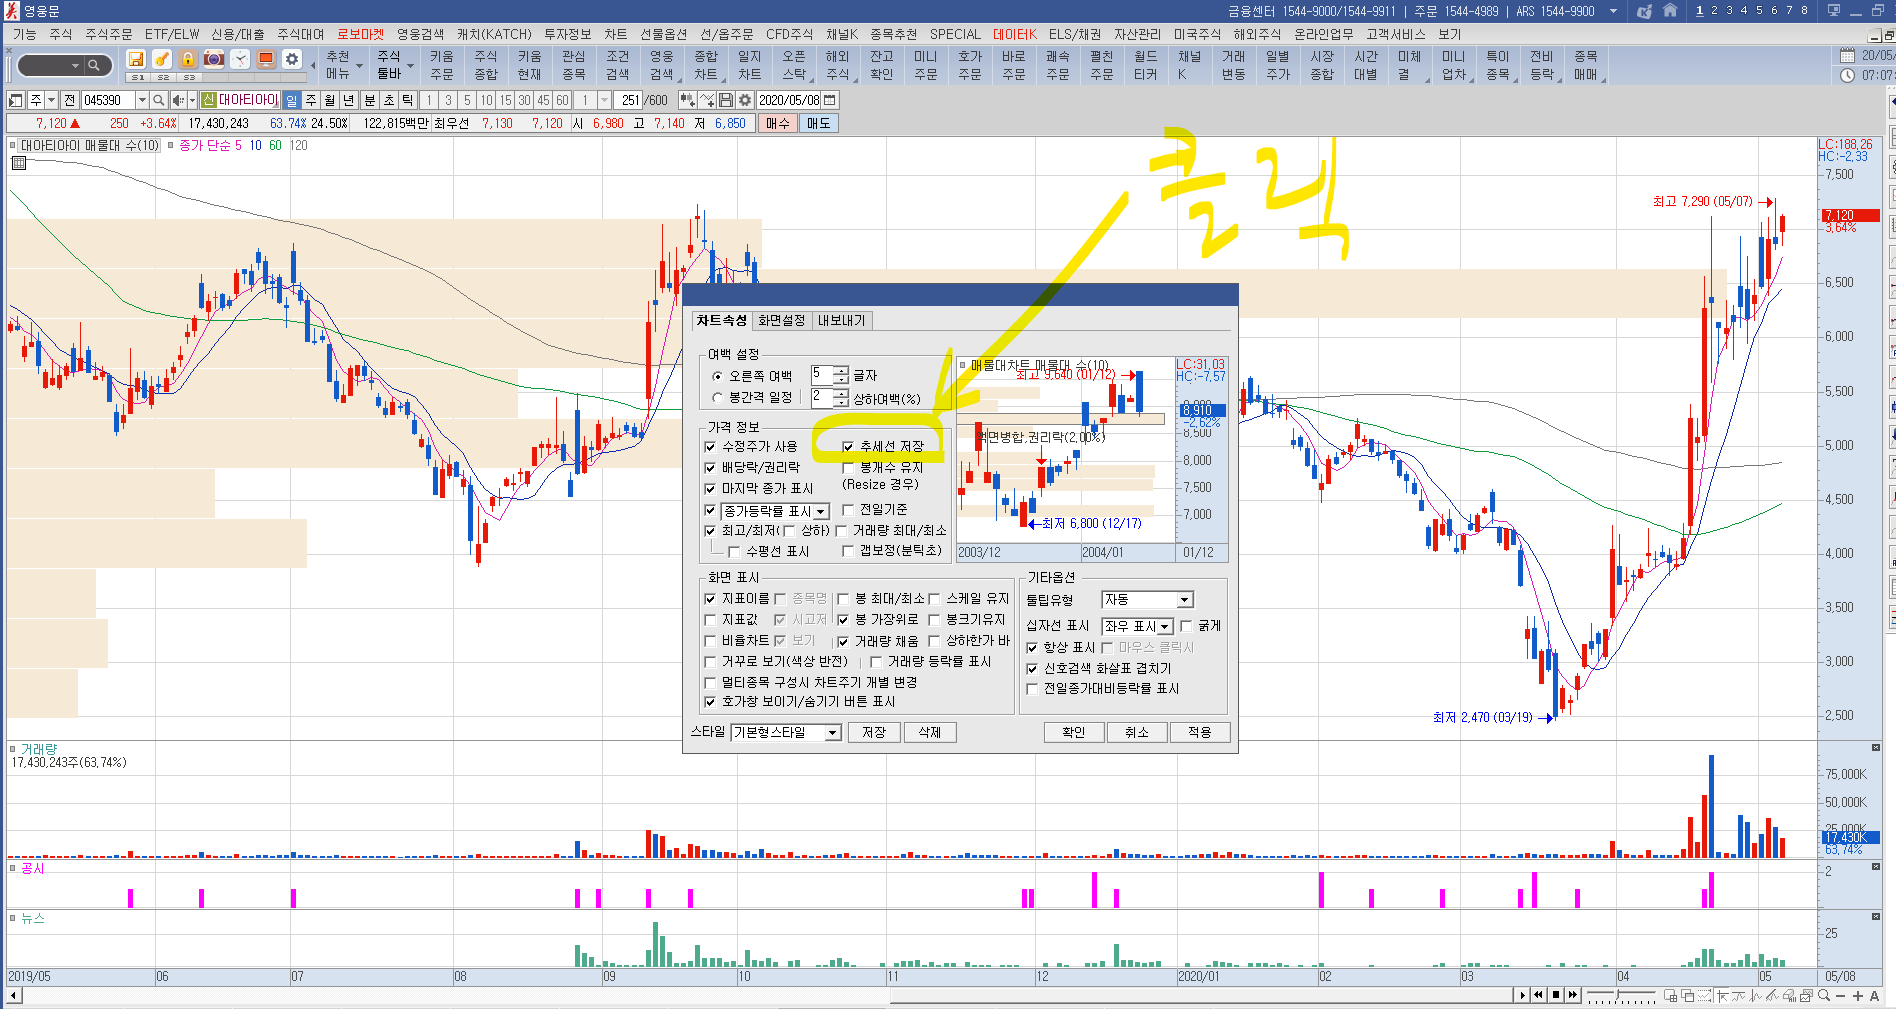This screenshot has height=1009, width=1896.
Task: Click the lock screen icon
Action: click(x=188, y=60)
